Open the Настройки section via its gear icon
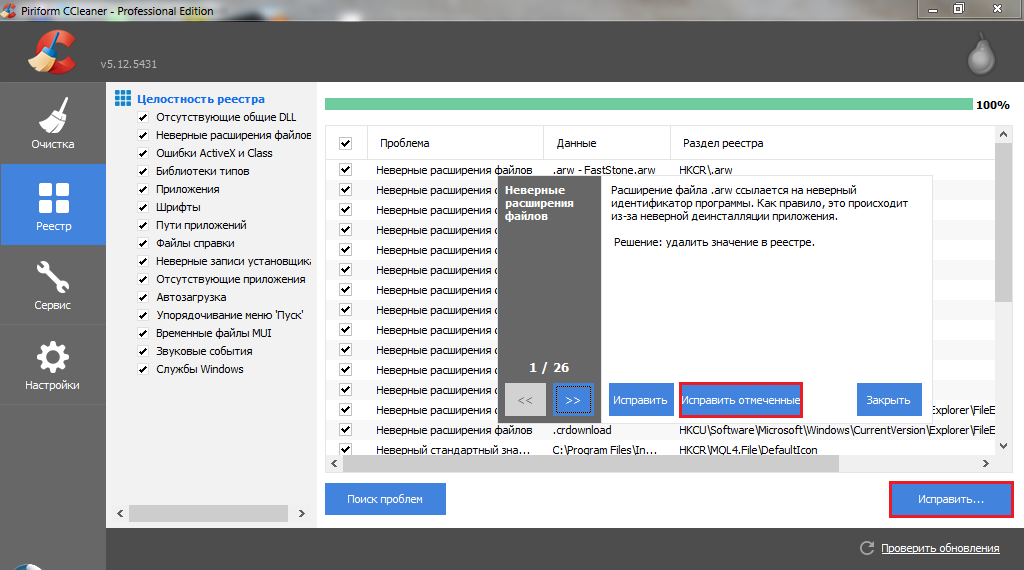Viewport: 1024px width, 570px height. [x=53, y=357]
